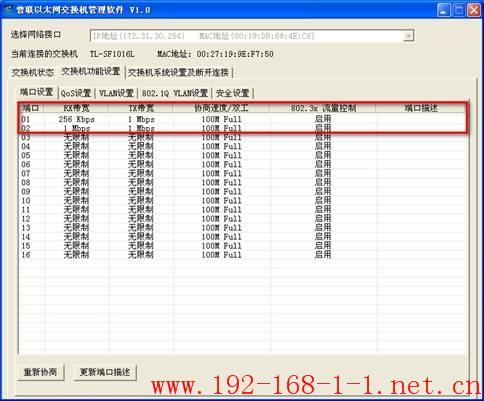Click the 协商速度/双工 column header

221,108
